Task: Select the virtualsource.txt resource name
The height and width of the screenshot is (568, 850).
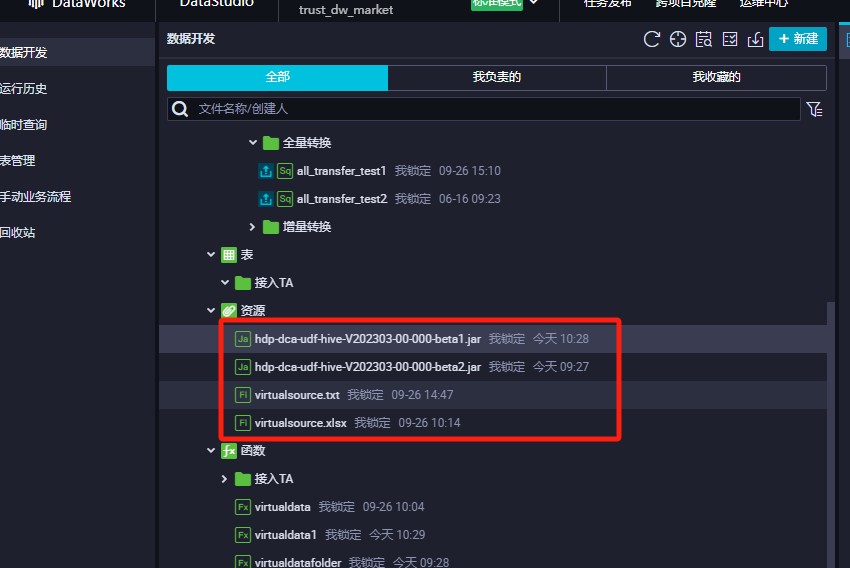Action: pyautogui.click(x=297, y=395)
